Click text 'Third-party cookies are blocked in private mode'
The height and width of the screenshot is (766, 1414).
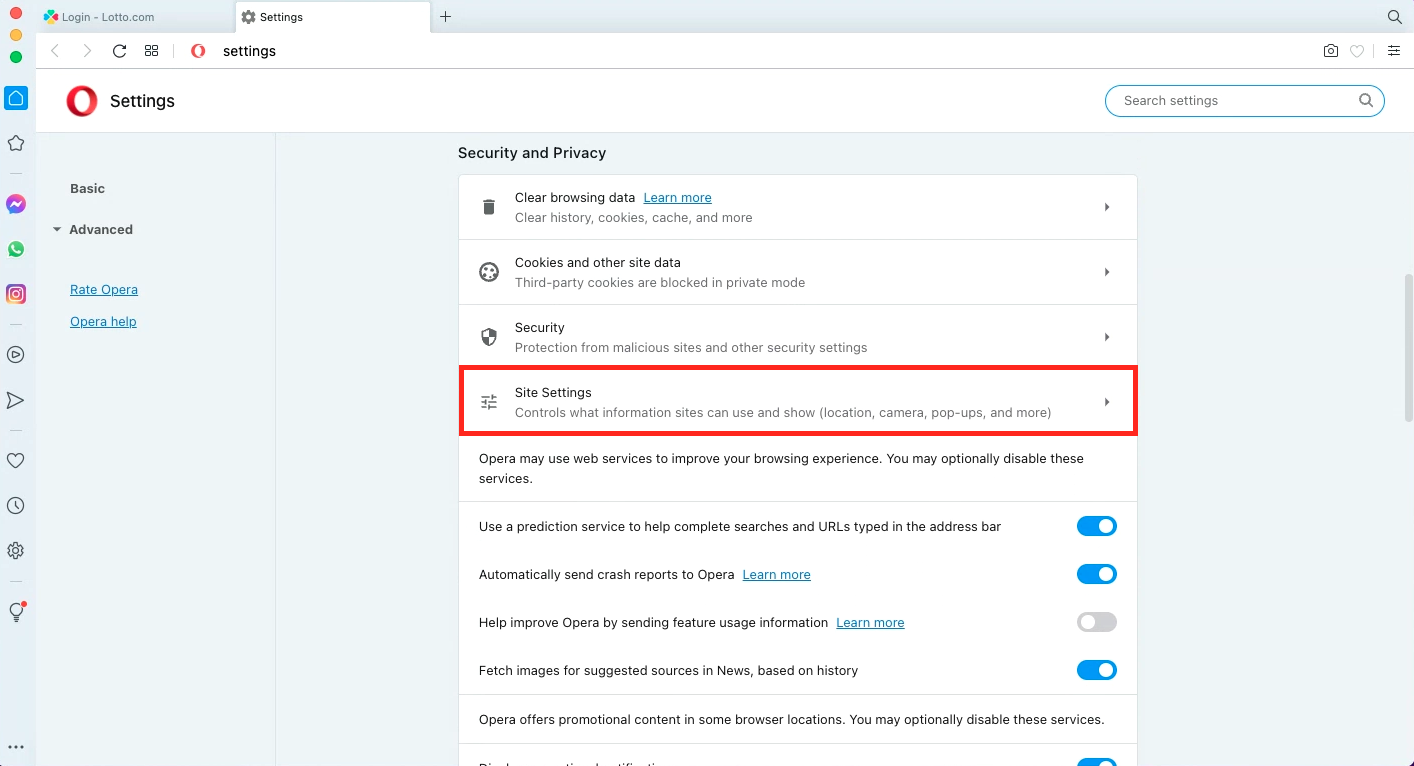[660, 282]
